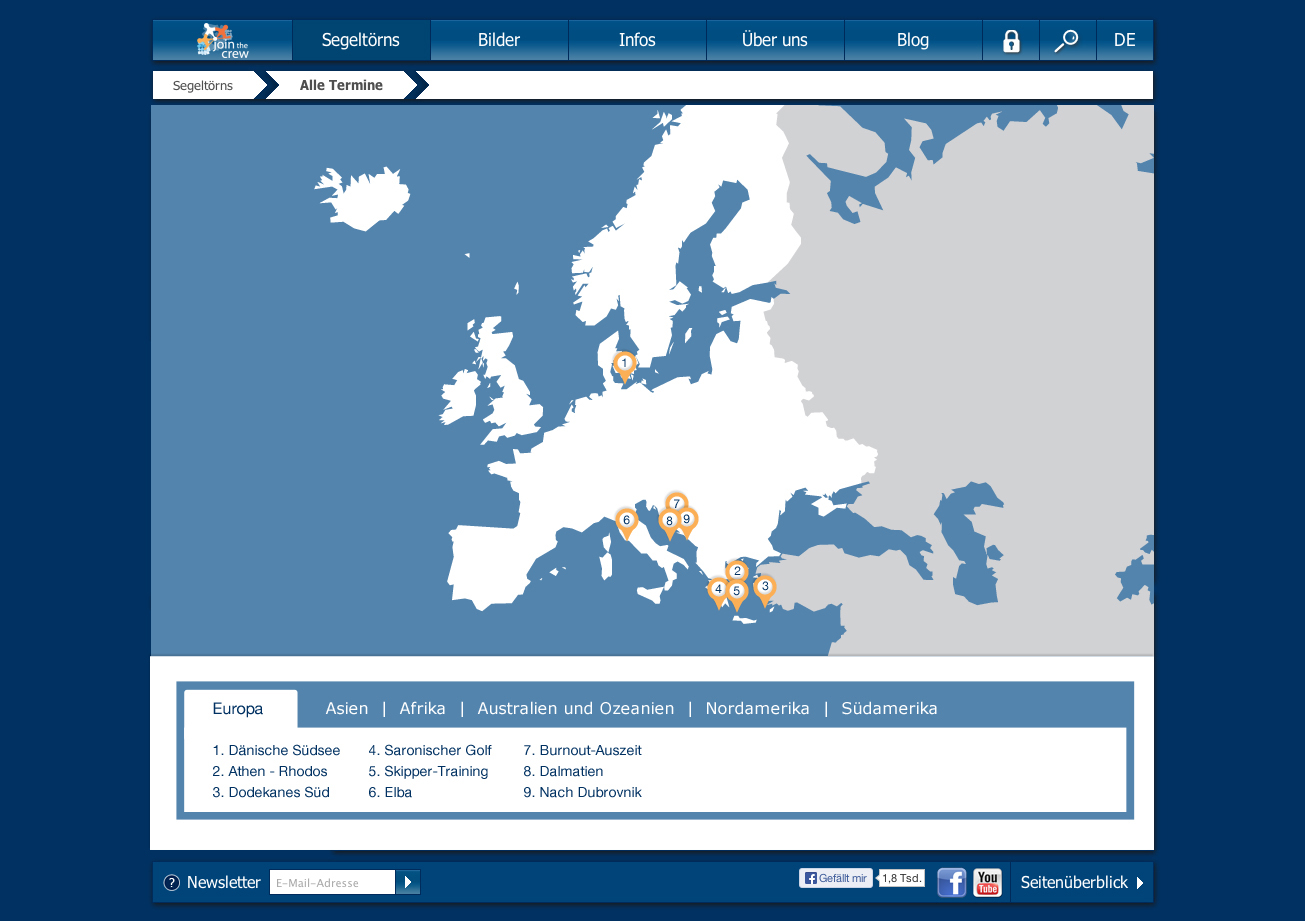
Task: Switch to the Asien tab
Action: coord(347,709)
